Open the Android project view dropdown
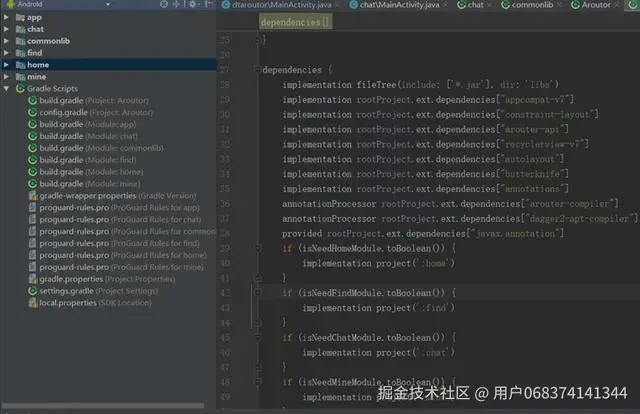This screenshot has width=640, height=414. click(x=108, y=4)
